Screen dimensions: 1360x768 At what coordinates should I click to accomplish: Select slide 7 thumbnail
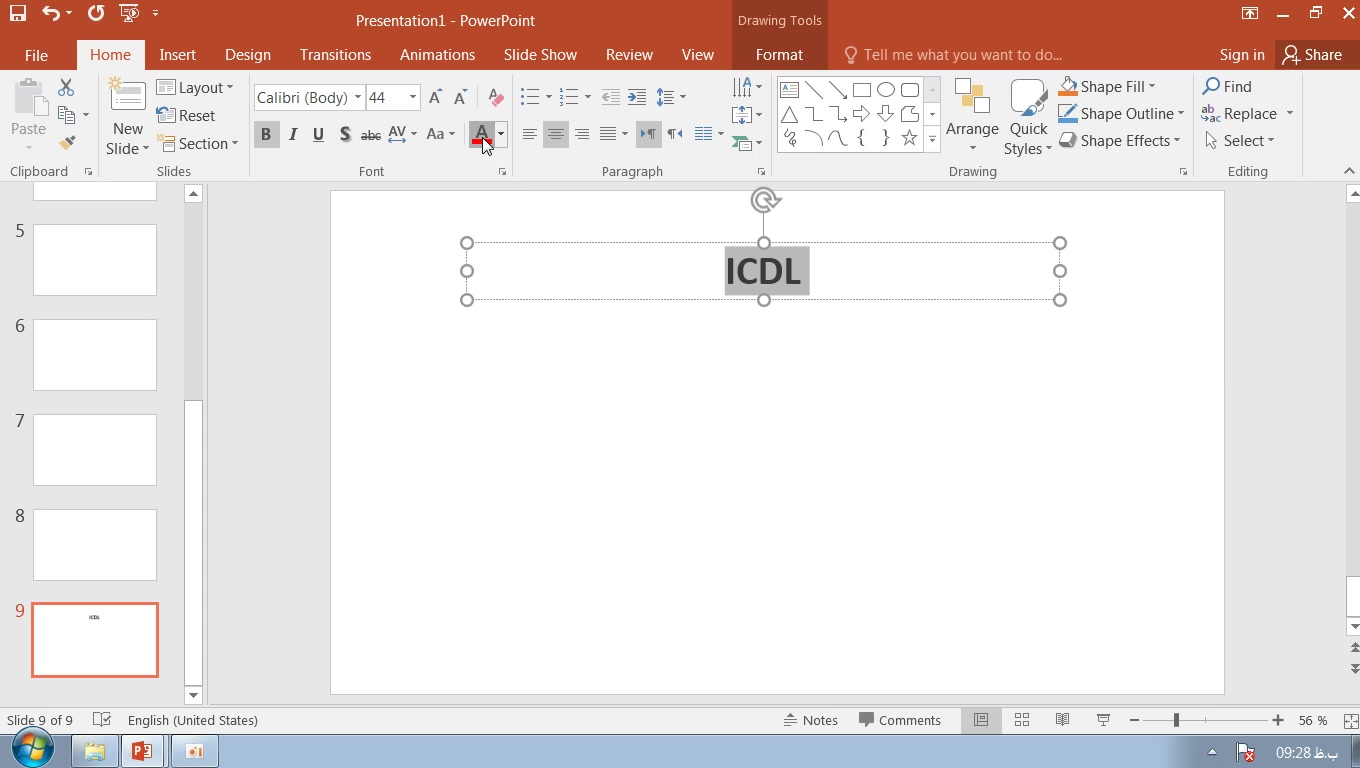[95, 450]
